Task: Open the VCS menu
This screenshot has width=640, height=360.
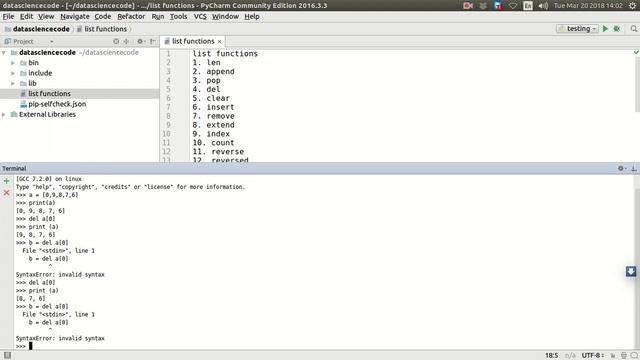Action: tap(200, 16)
